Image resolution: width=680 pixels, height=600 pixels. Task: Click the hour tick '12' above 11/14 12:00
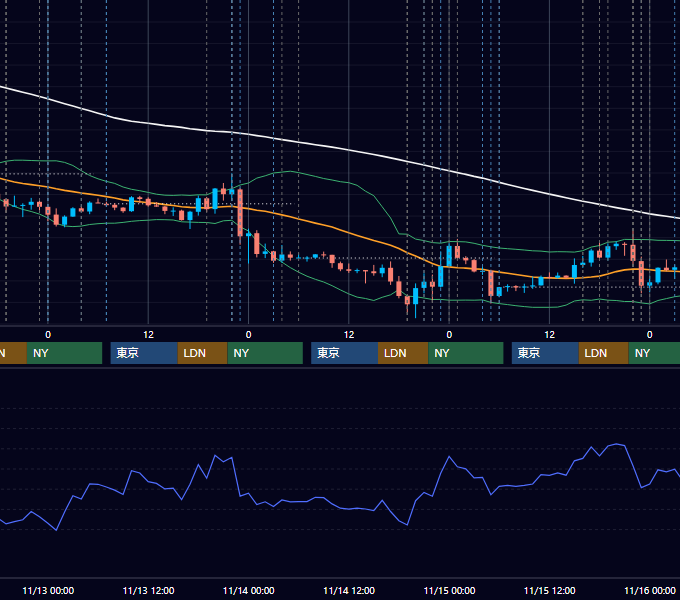pos(349,335)
